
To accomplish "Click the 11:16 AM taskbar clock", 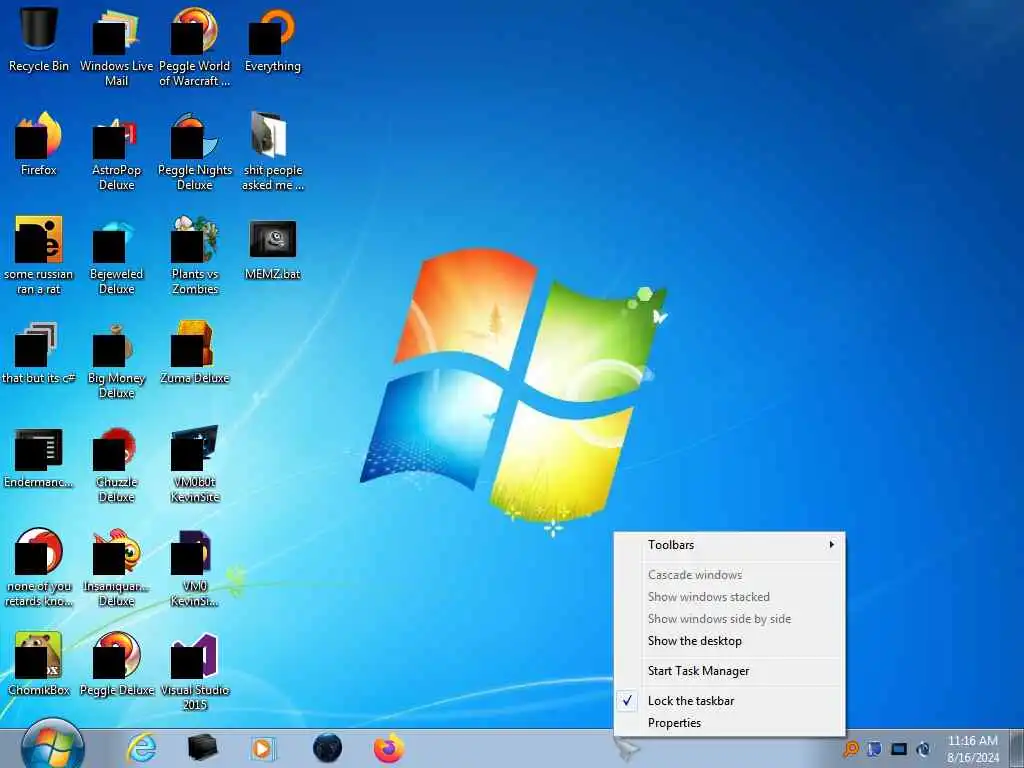I will (x=973, y=749).
